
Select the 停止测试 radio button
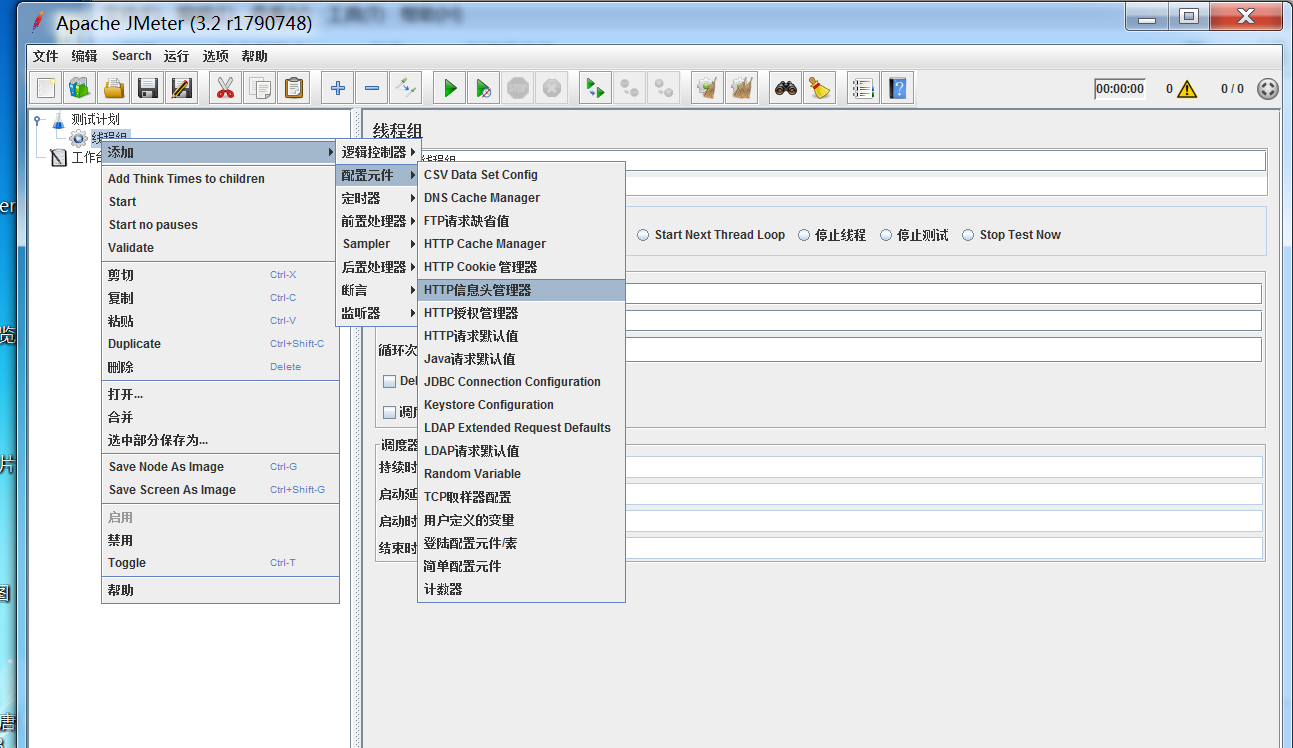click(x=886, y=235)
